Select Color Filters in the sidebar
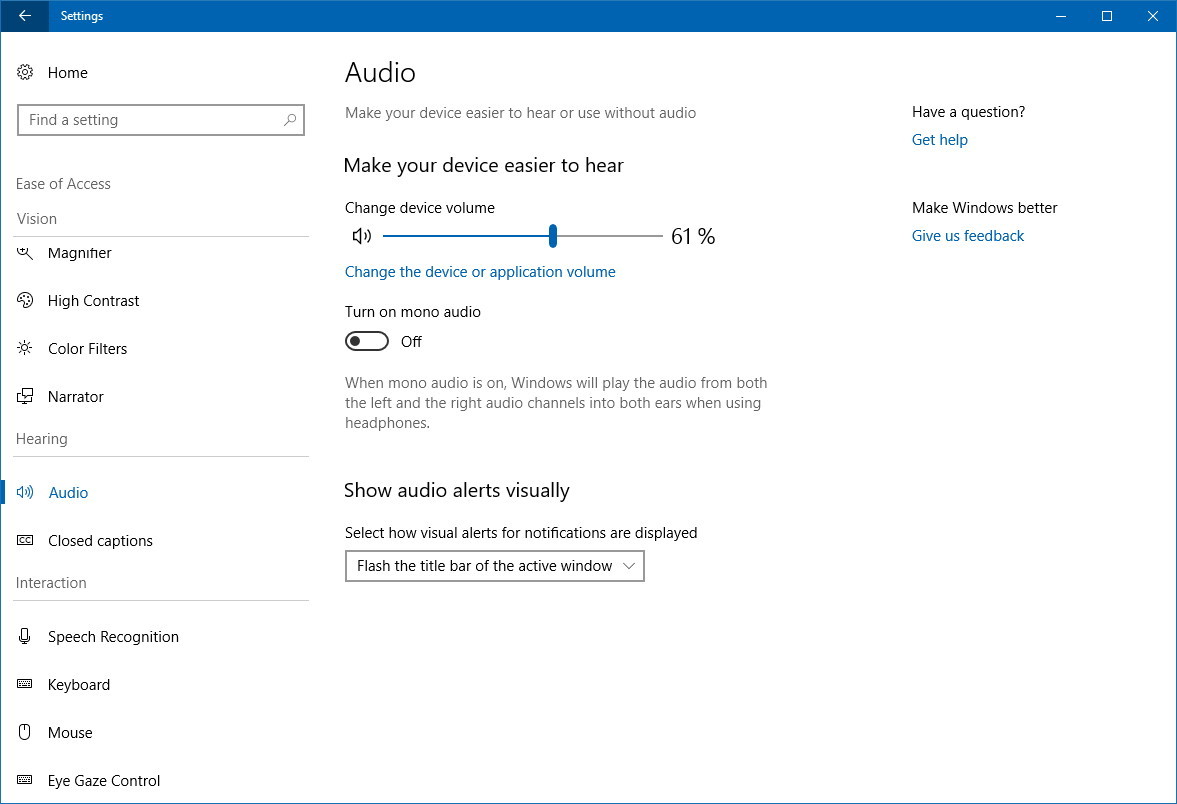 pos(87,349)
